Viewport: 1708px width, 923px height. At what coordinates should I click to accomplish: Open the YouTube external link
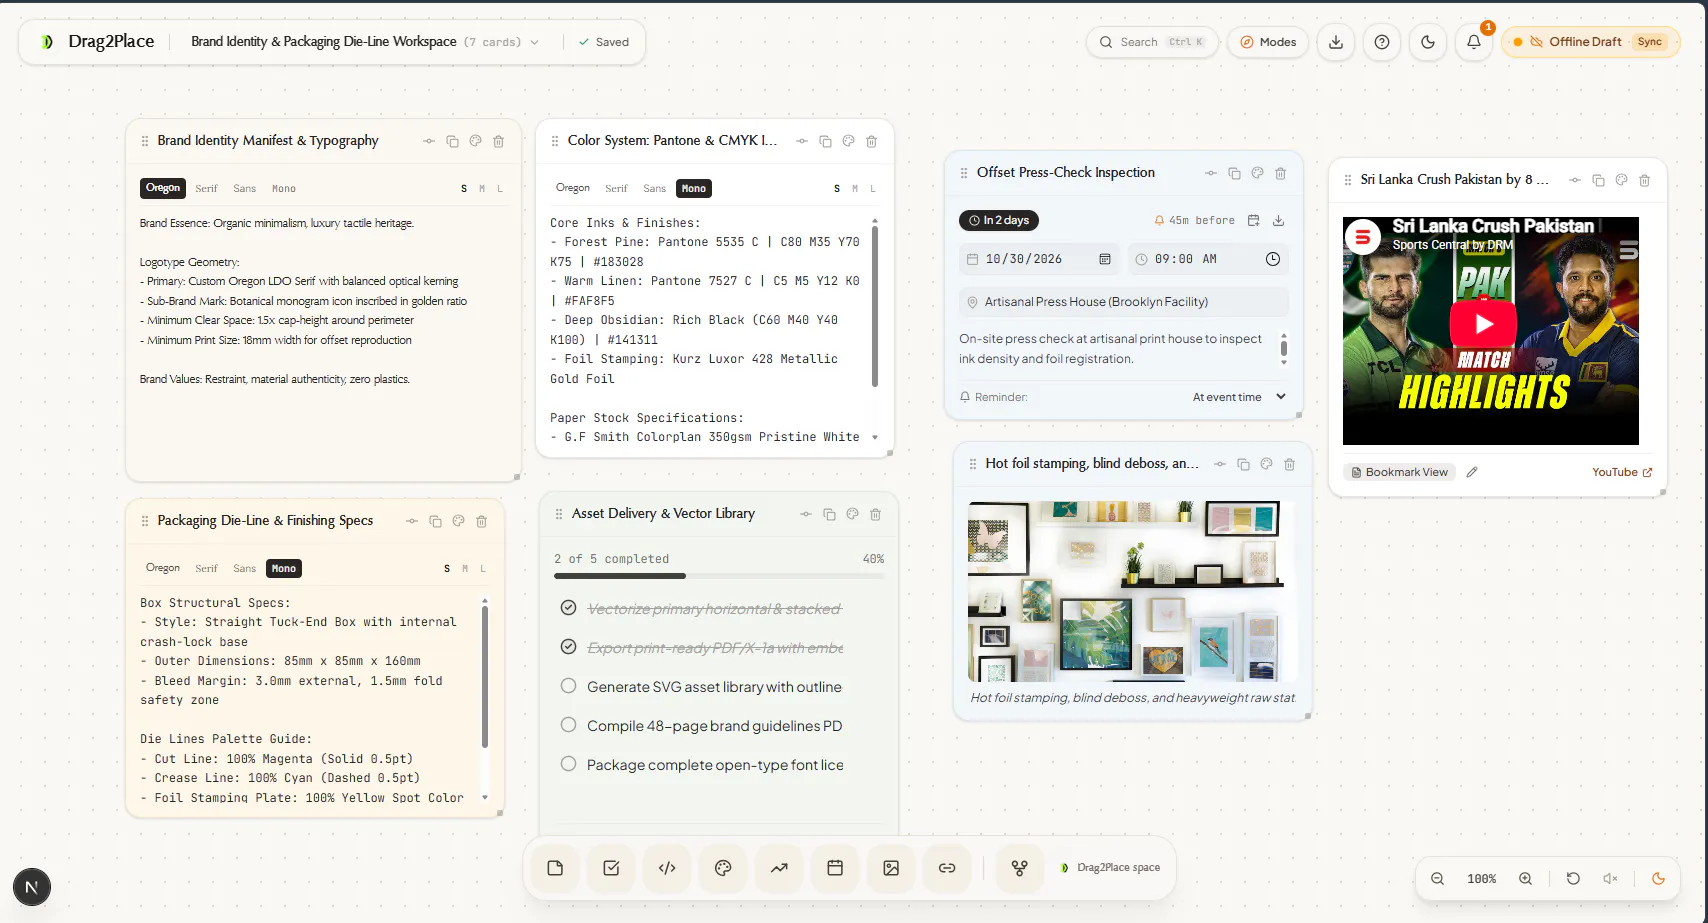tap(1622, 472)
